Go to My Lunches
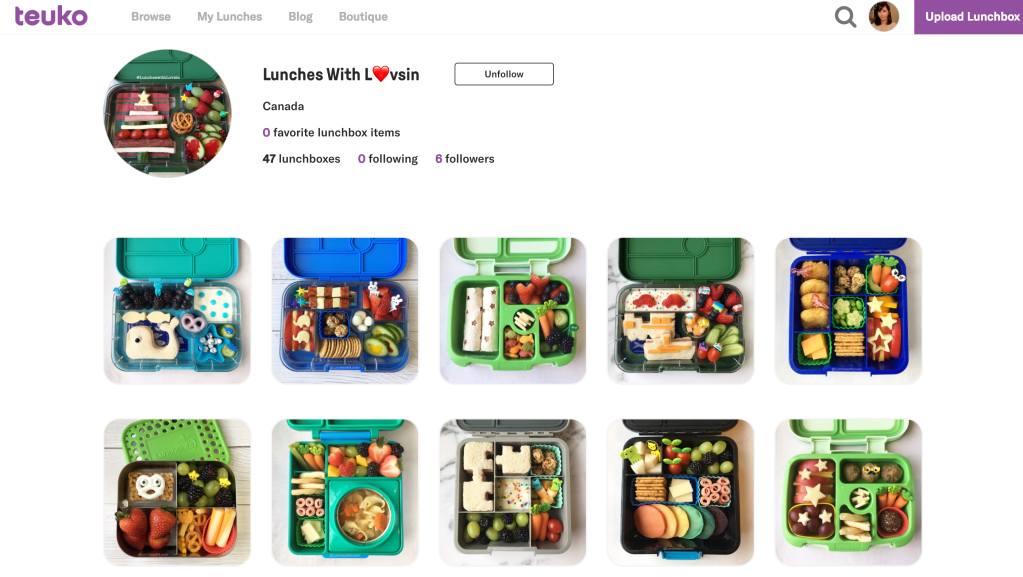This screenshot has width=1023, height=577. pos(230,17)
